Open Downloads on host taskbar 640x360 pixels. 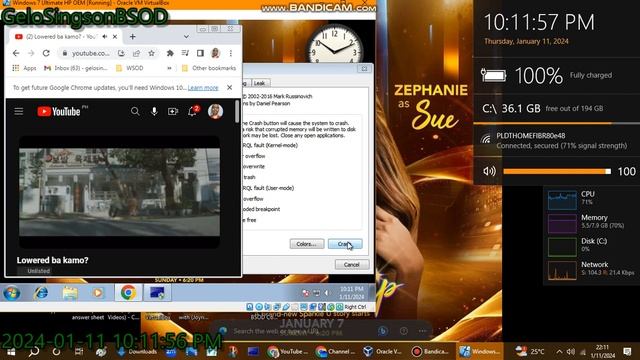[x=137, y=351]
